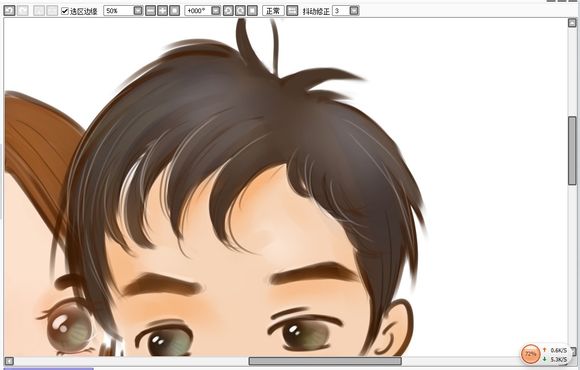Zoom out with the minus icon
Screen dimensions: 580x370
coord(150,11)
